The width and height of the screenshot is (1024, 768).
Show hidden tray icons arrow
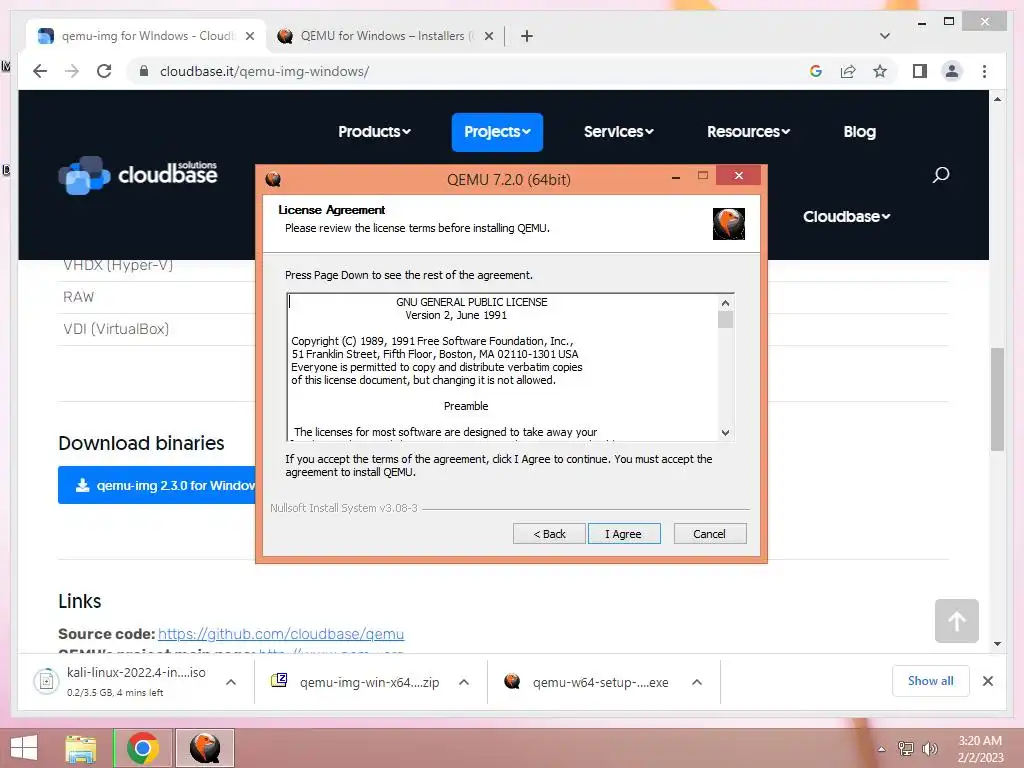pos(882,749)
